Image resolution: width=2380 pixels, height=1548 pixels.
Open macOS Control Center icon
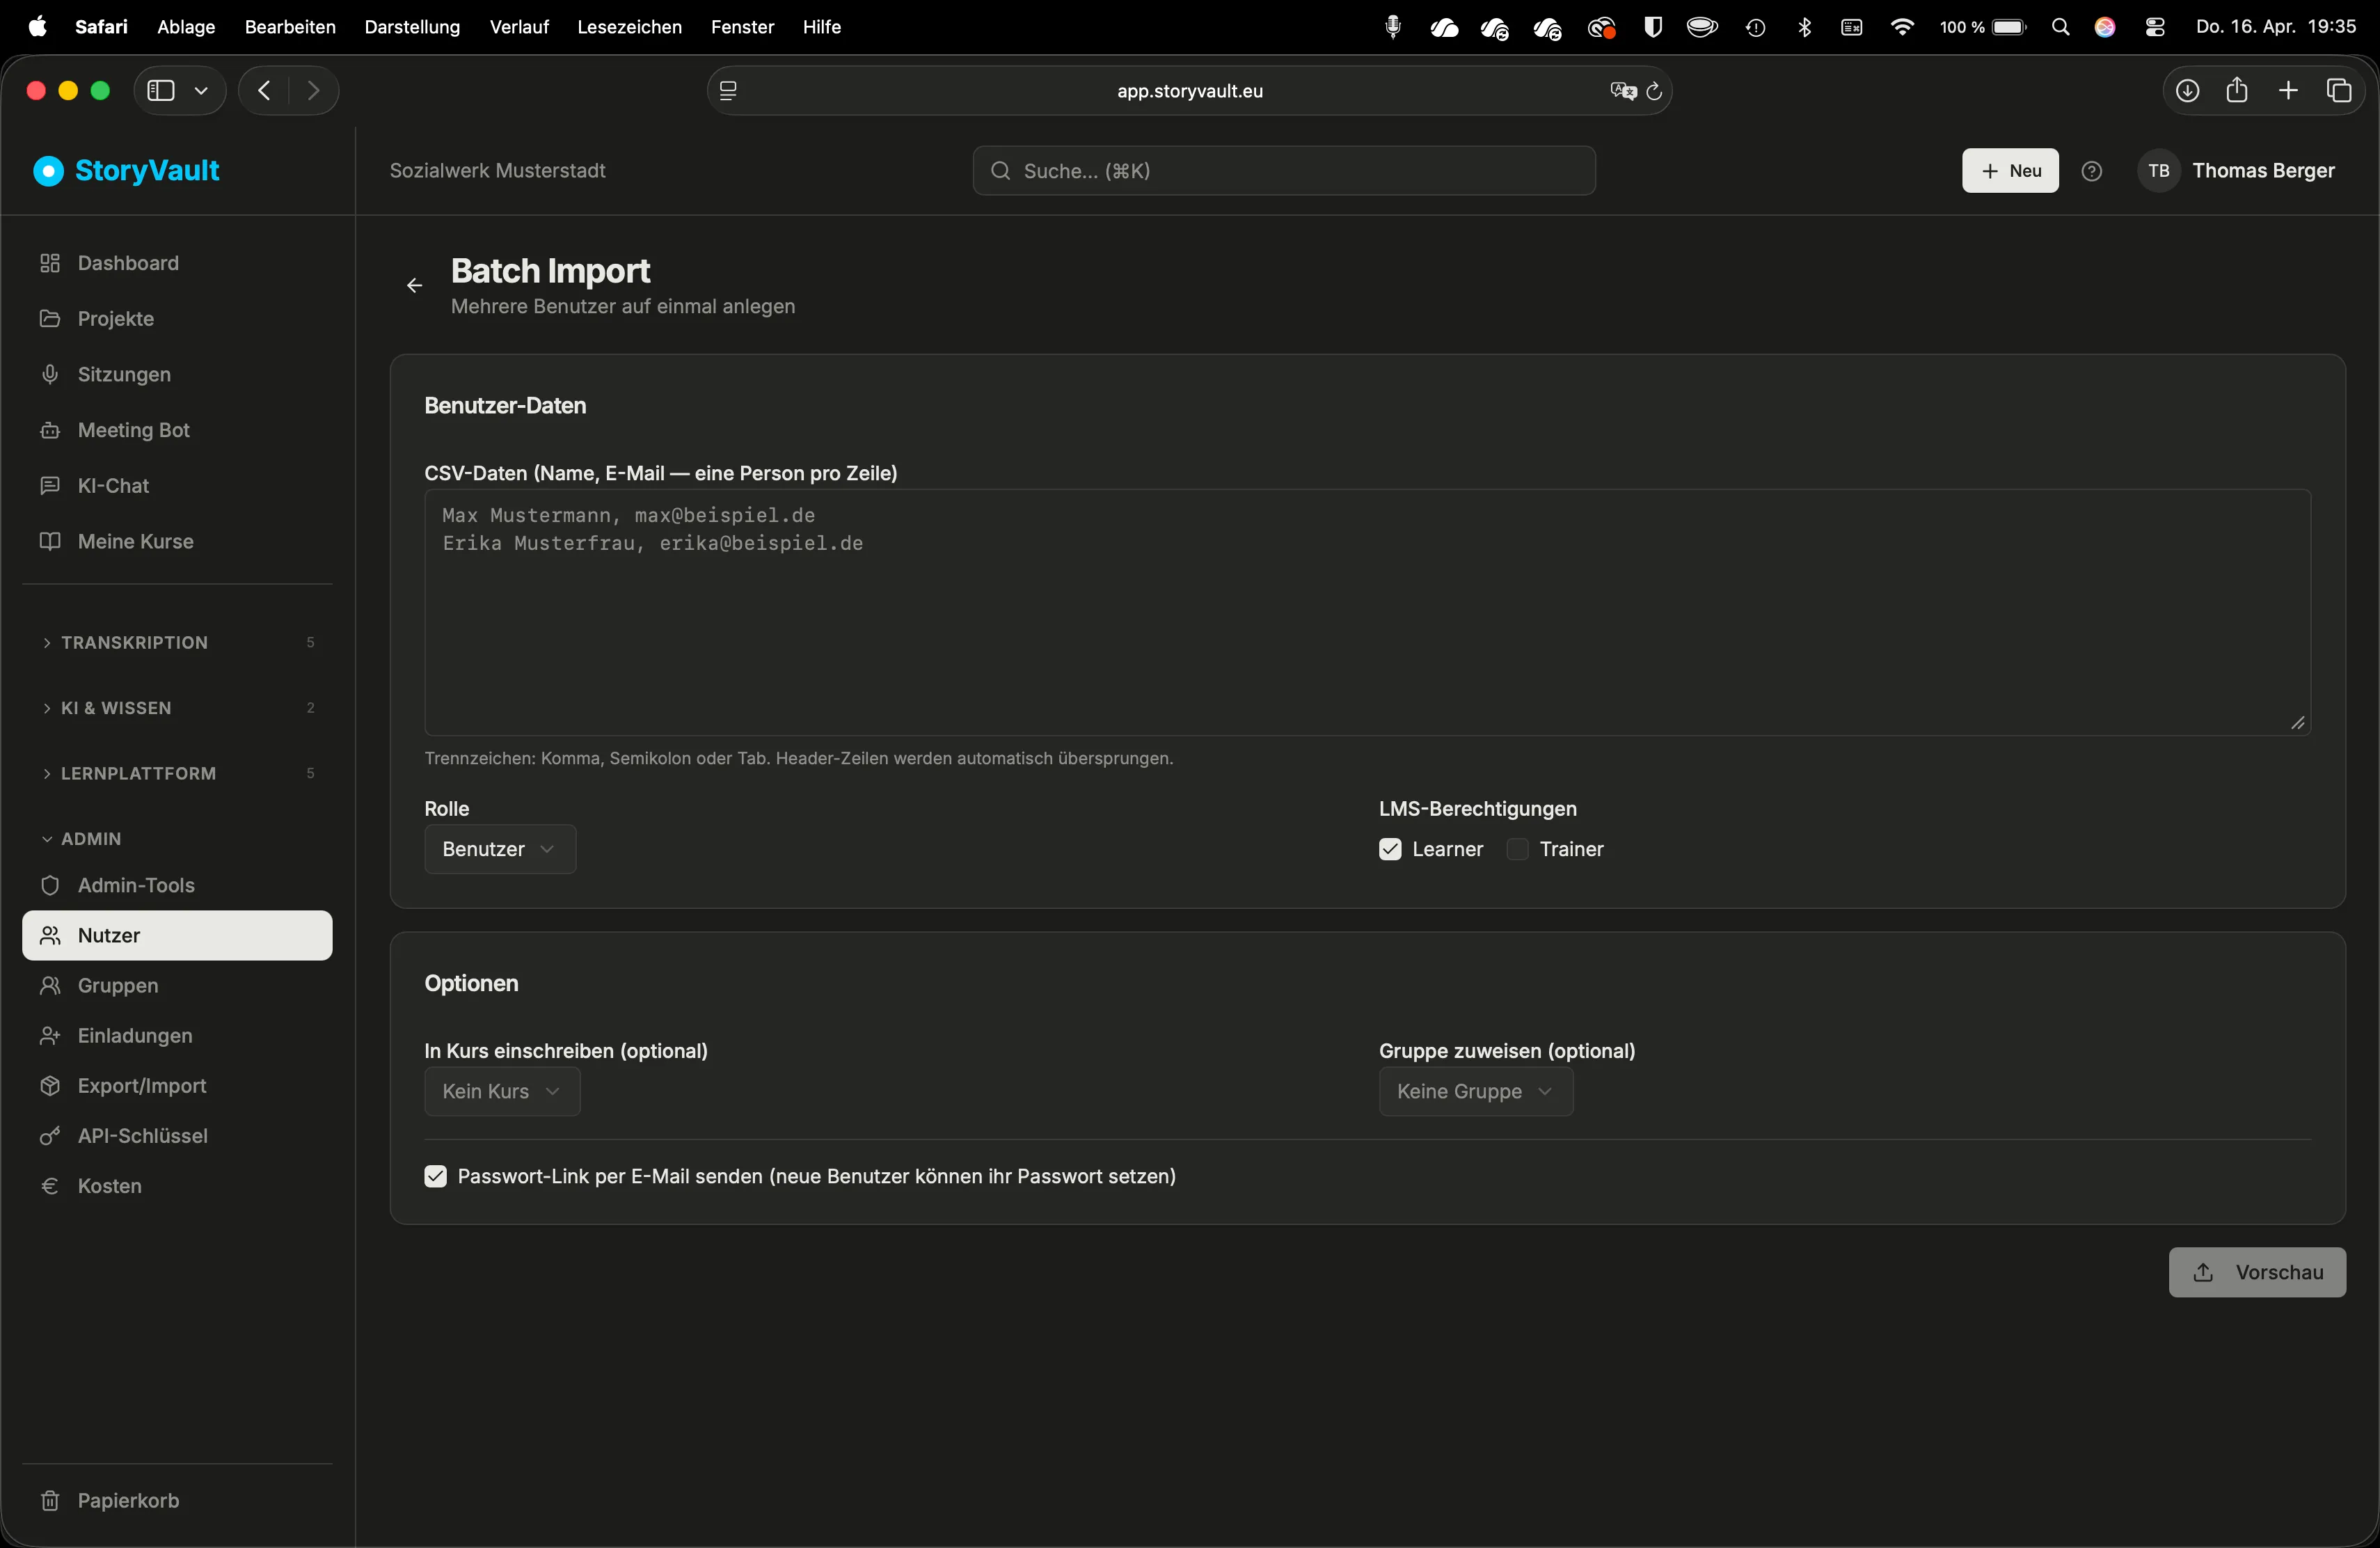pyautogui.click(x=2155, y=28)
